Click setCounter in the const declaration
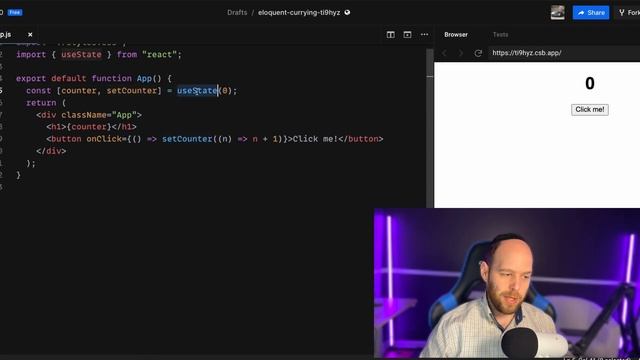 (x=132, y=91)
